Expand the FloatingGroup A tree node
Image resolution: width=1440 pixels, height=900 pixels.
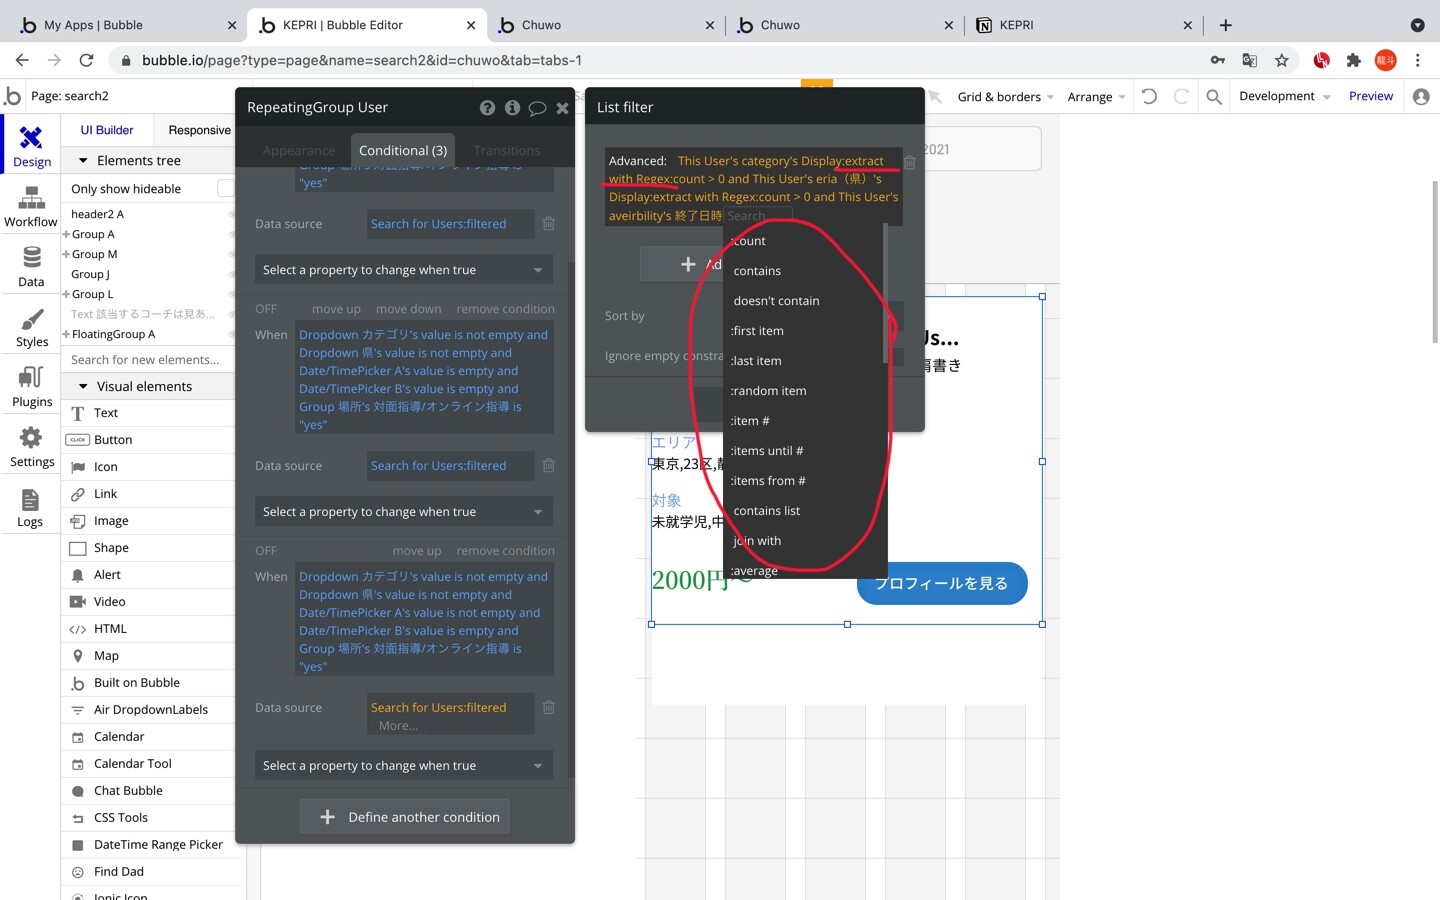66,334
